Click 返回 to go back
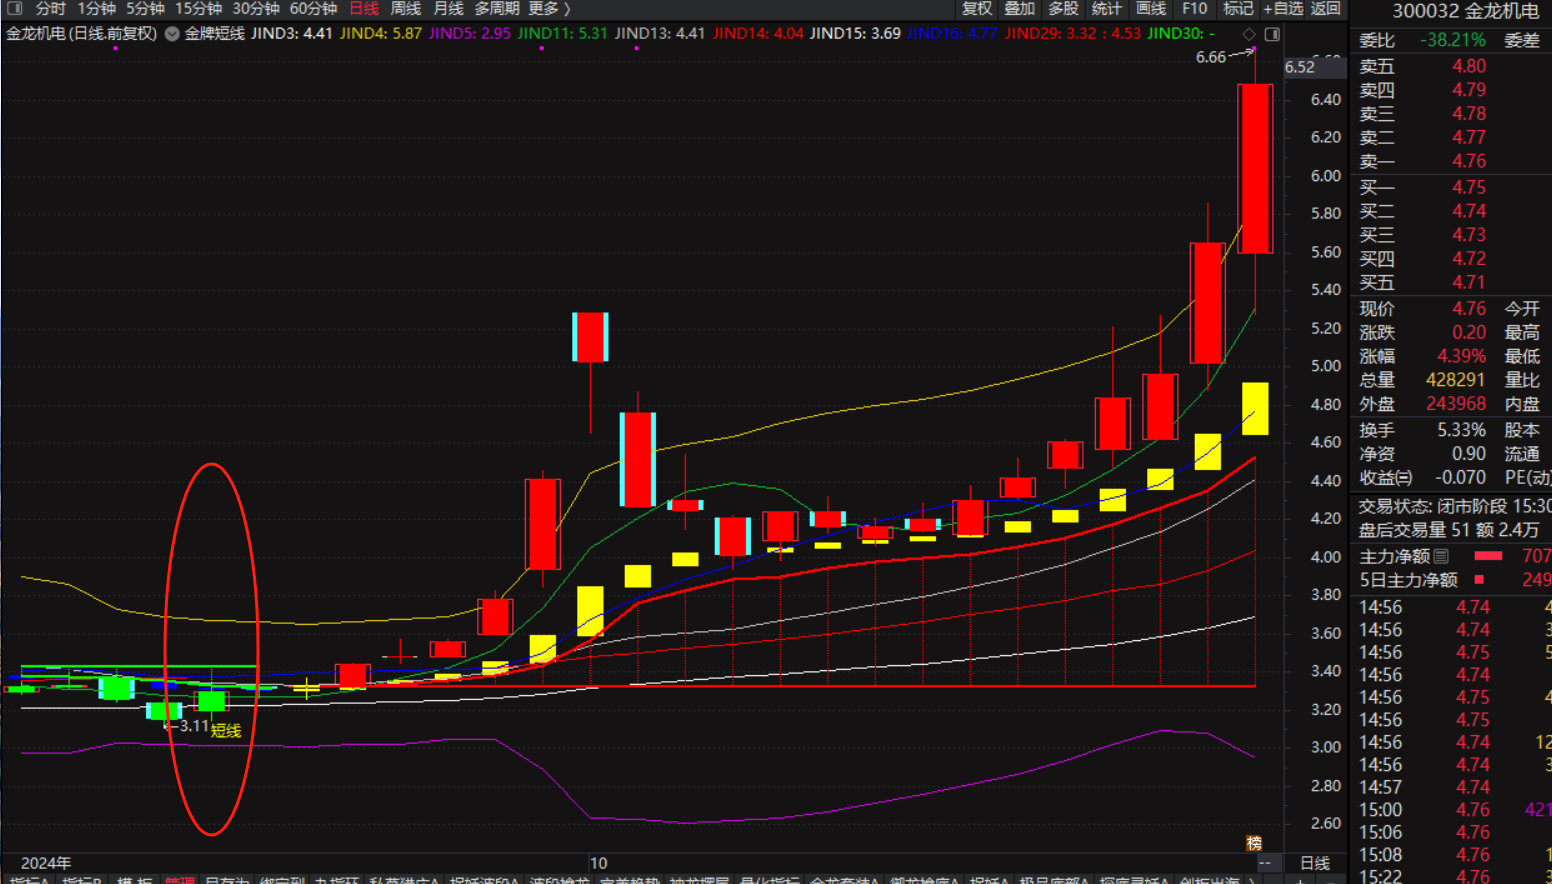Screen dimensions: 1552x884 pos(1325,8)
